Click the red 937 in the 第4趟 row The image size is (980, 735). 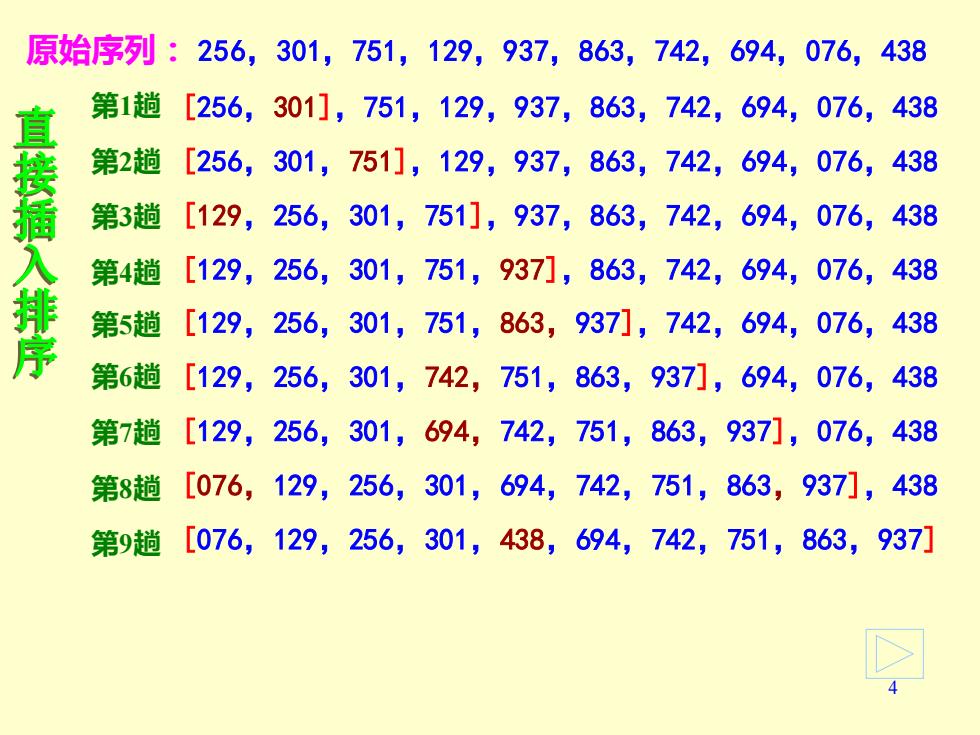[522, 270]
